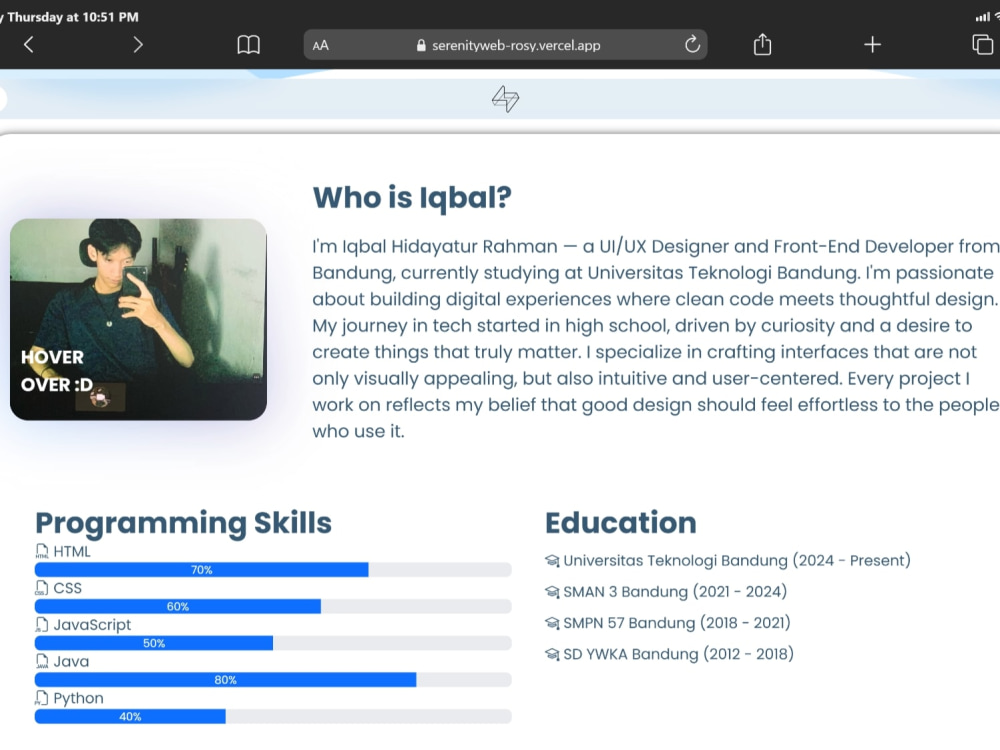This screenshot has width=1000, height=750.
Task: Click the JavaScript 50% progress bar
Action: (x=273, y=643)
